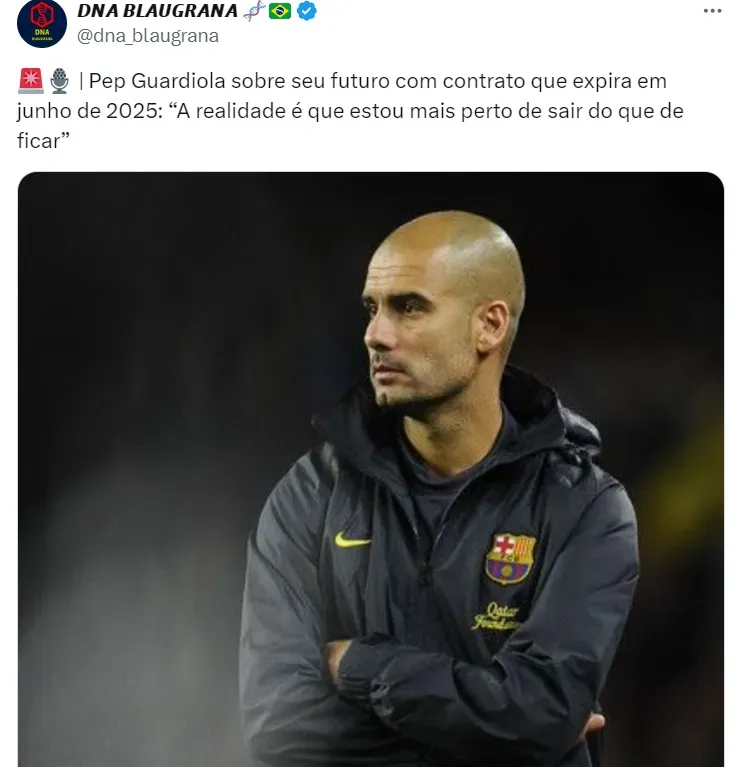Image resolution: width=735 pixels, height=767 pixels.
Task: Click the words "Pep Guardiola" in tweet text
Action: pos(157,81)
